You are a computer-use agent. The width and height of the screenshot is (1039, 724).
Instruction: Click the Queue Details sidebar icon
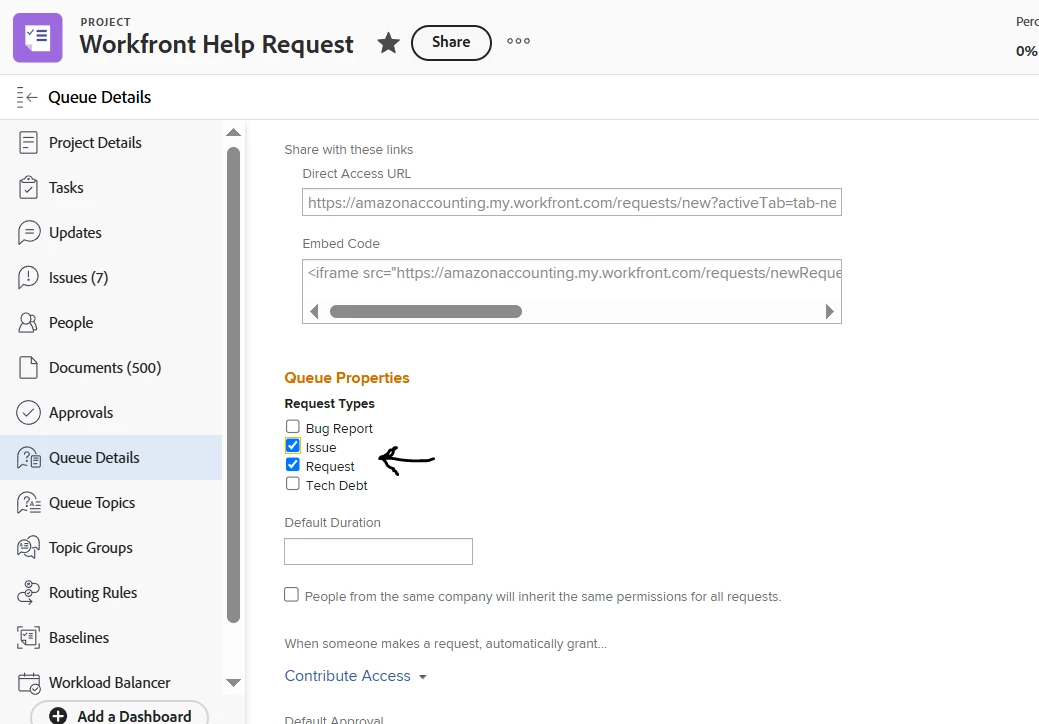pos(28,458)
